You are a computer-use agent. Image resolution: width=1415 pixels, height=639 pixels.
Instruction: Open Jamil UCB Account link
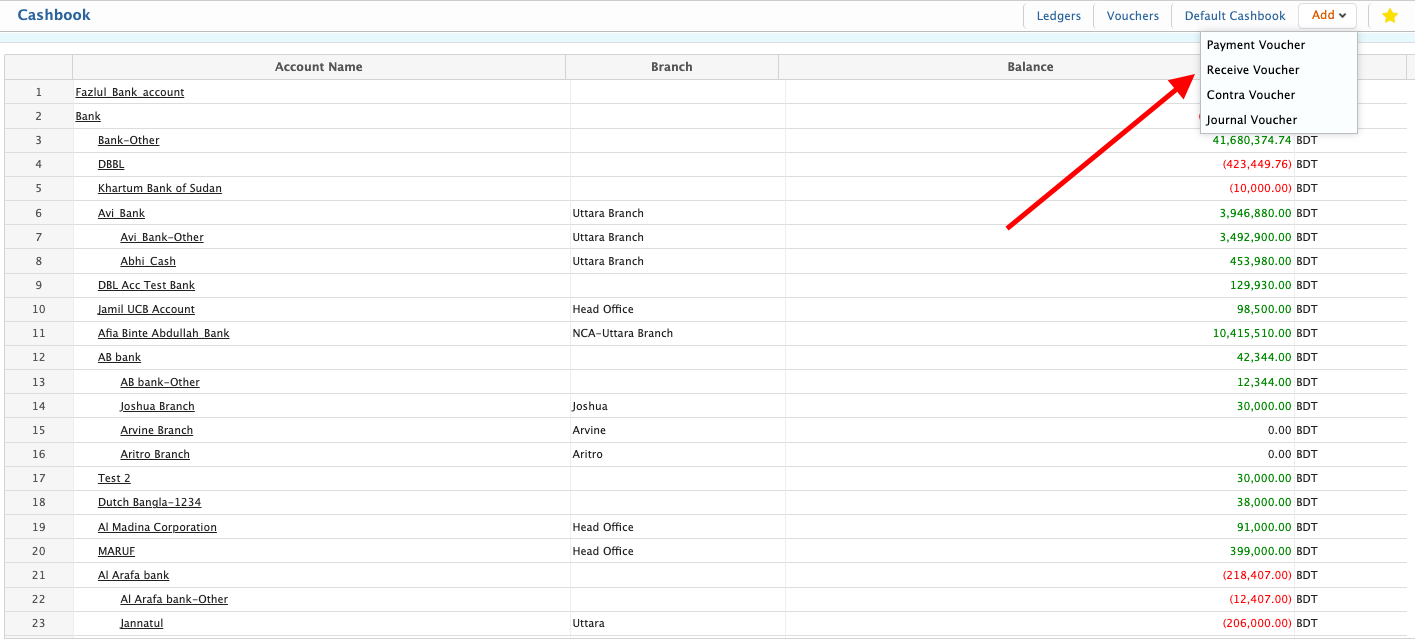tap(146, 309)
